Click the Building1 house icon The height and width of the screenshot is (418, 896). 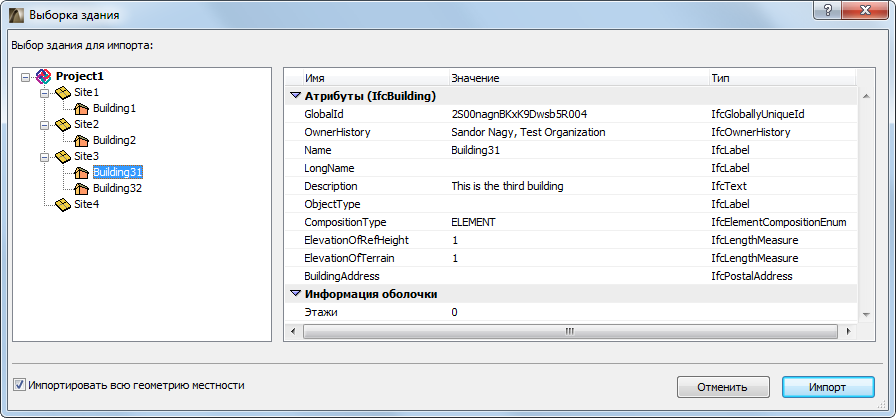(x=82, y=108)
